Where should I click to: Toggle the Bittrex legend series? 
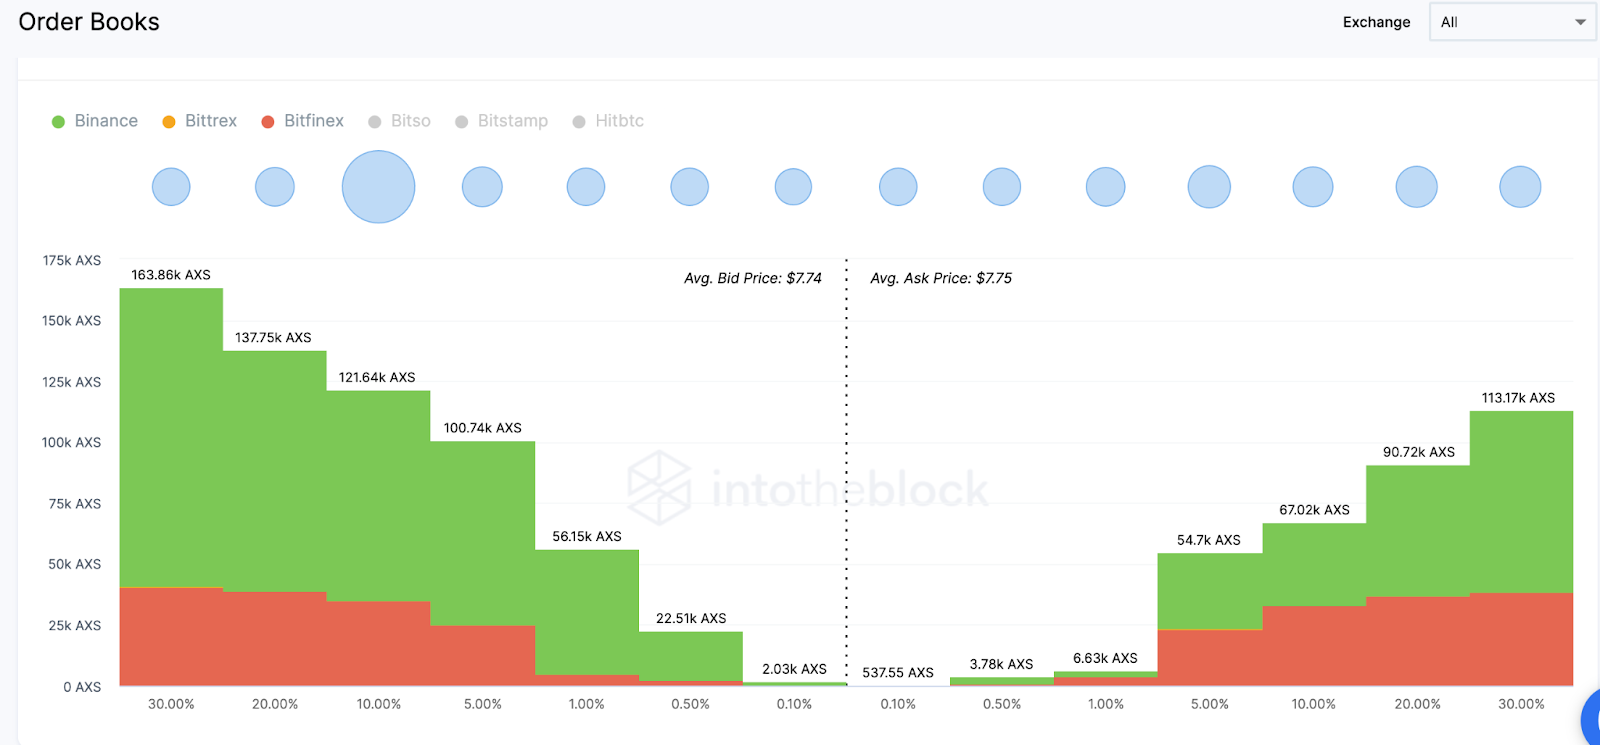pyautogui.click(x=200, y=121)
